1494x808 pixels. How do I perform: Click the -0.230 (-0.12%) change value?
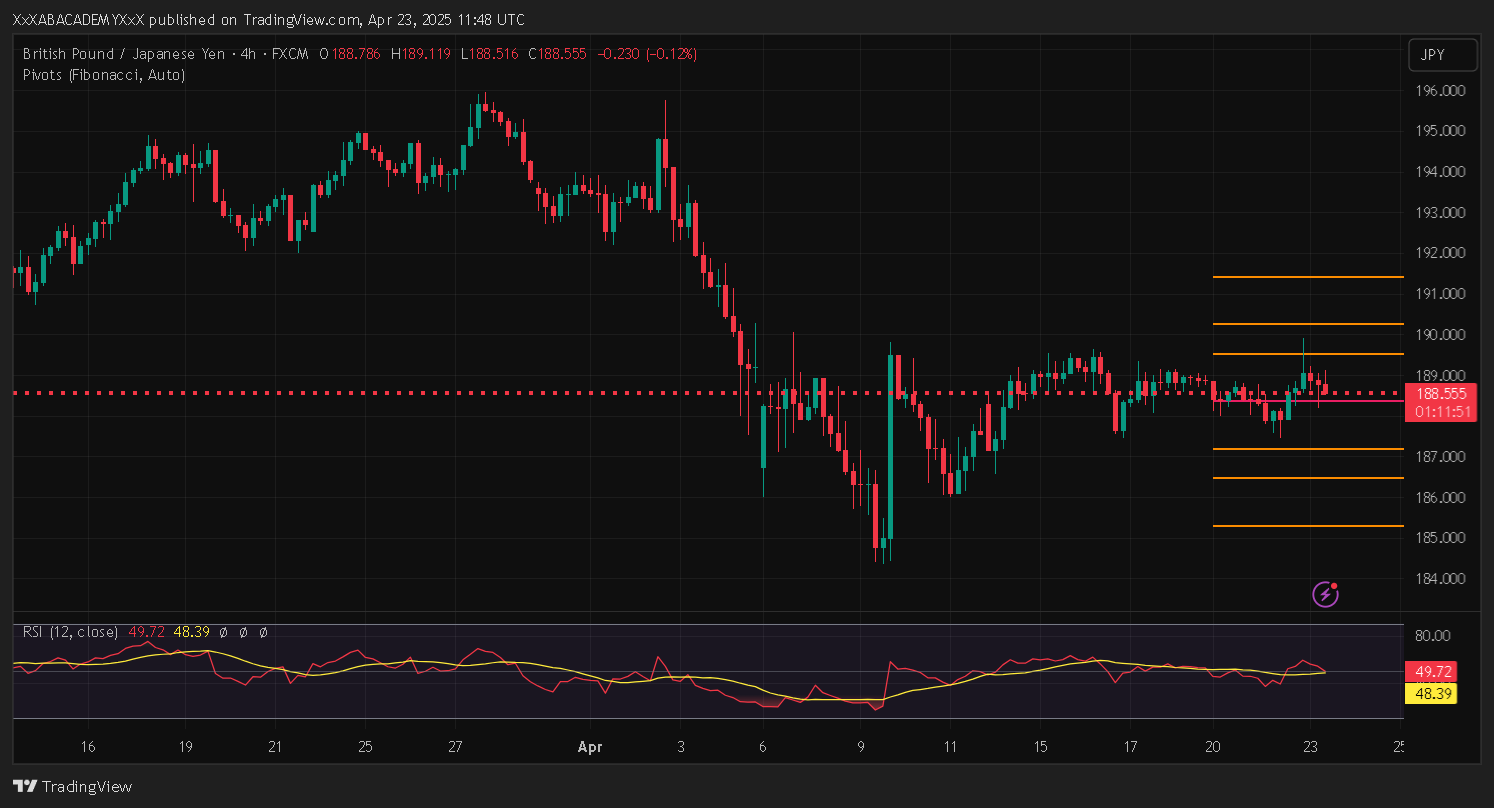[646, 54]
